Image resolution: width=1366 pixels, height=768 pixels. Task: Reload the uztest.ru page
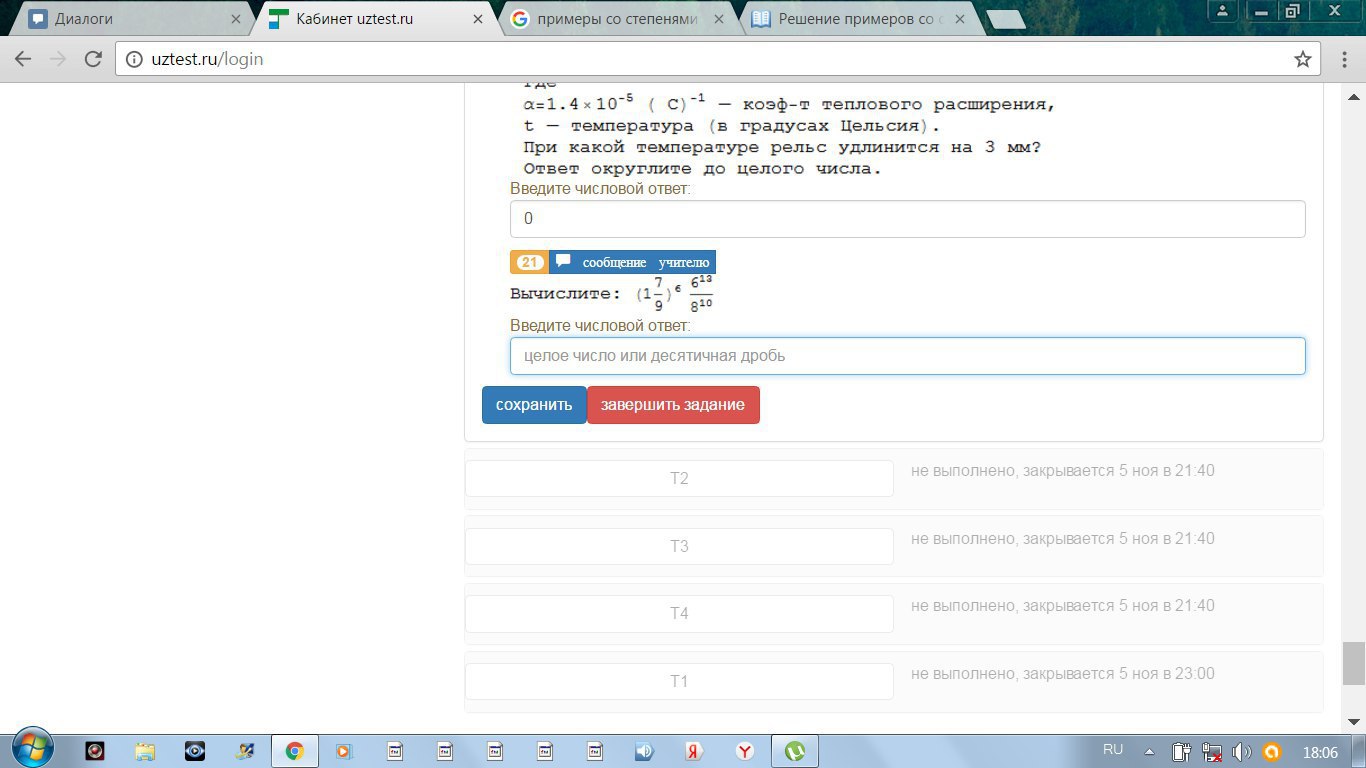[93, 59]
